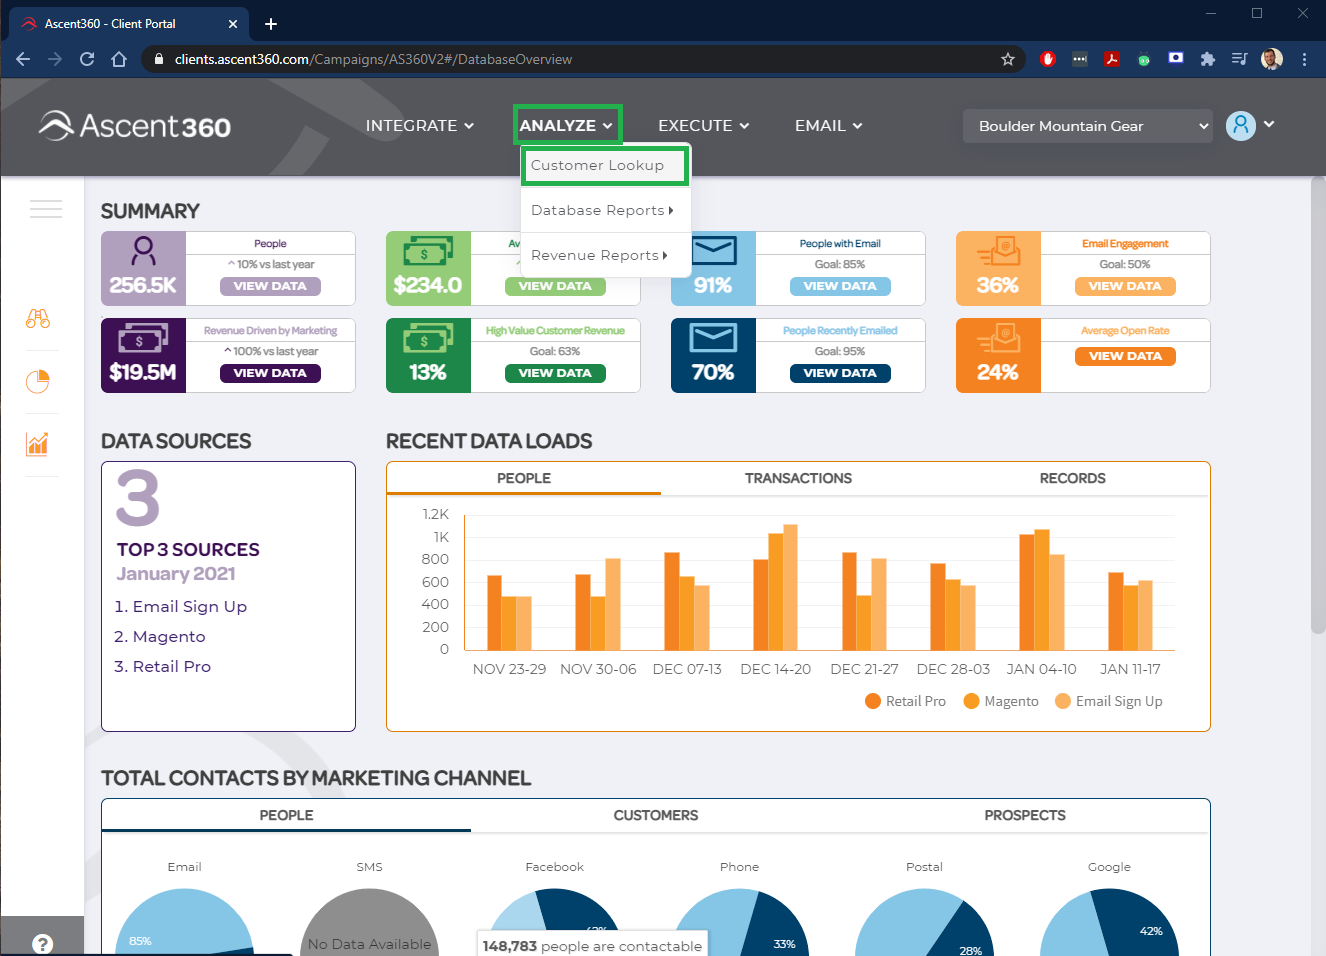Open the Chrome three-dot menu
Viewport: 1326px width, 956px height.
(x=1304, y=59)
